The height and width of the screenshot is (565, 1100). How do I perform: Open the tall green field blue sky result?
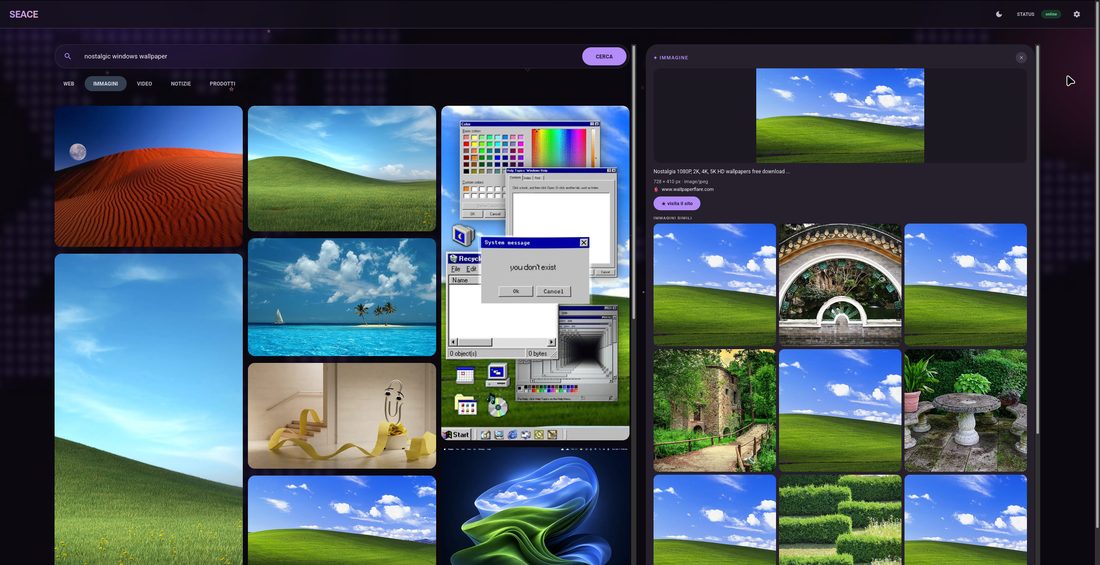(149, 409)
